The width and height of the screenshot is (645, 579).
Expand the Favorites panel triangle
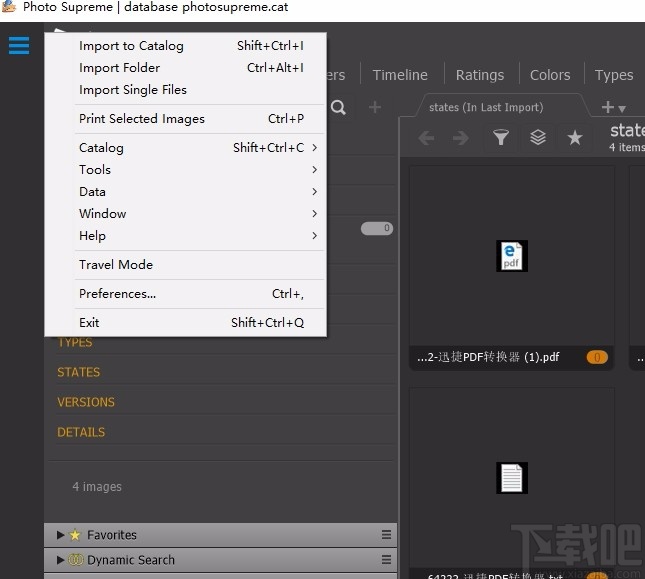60,535
